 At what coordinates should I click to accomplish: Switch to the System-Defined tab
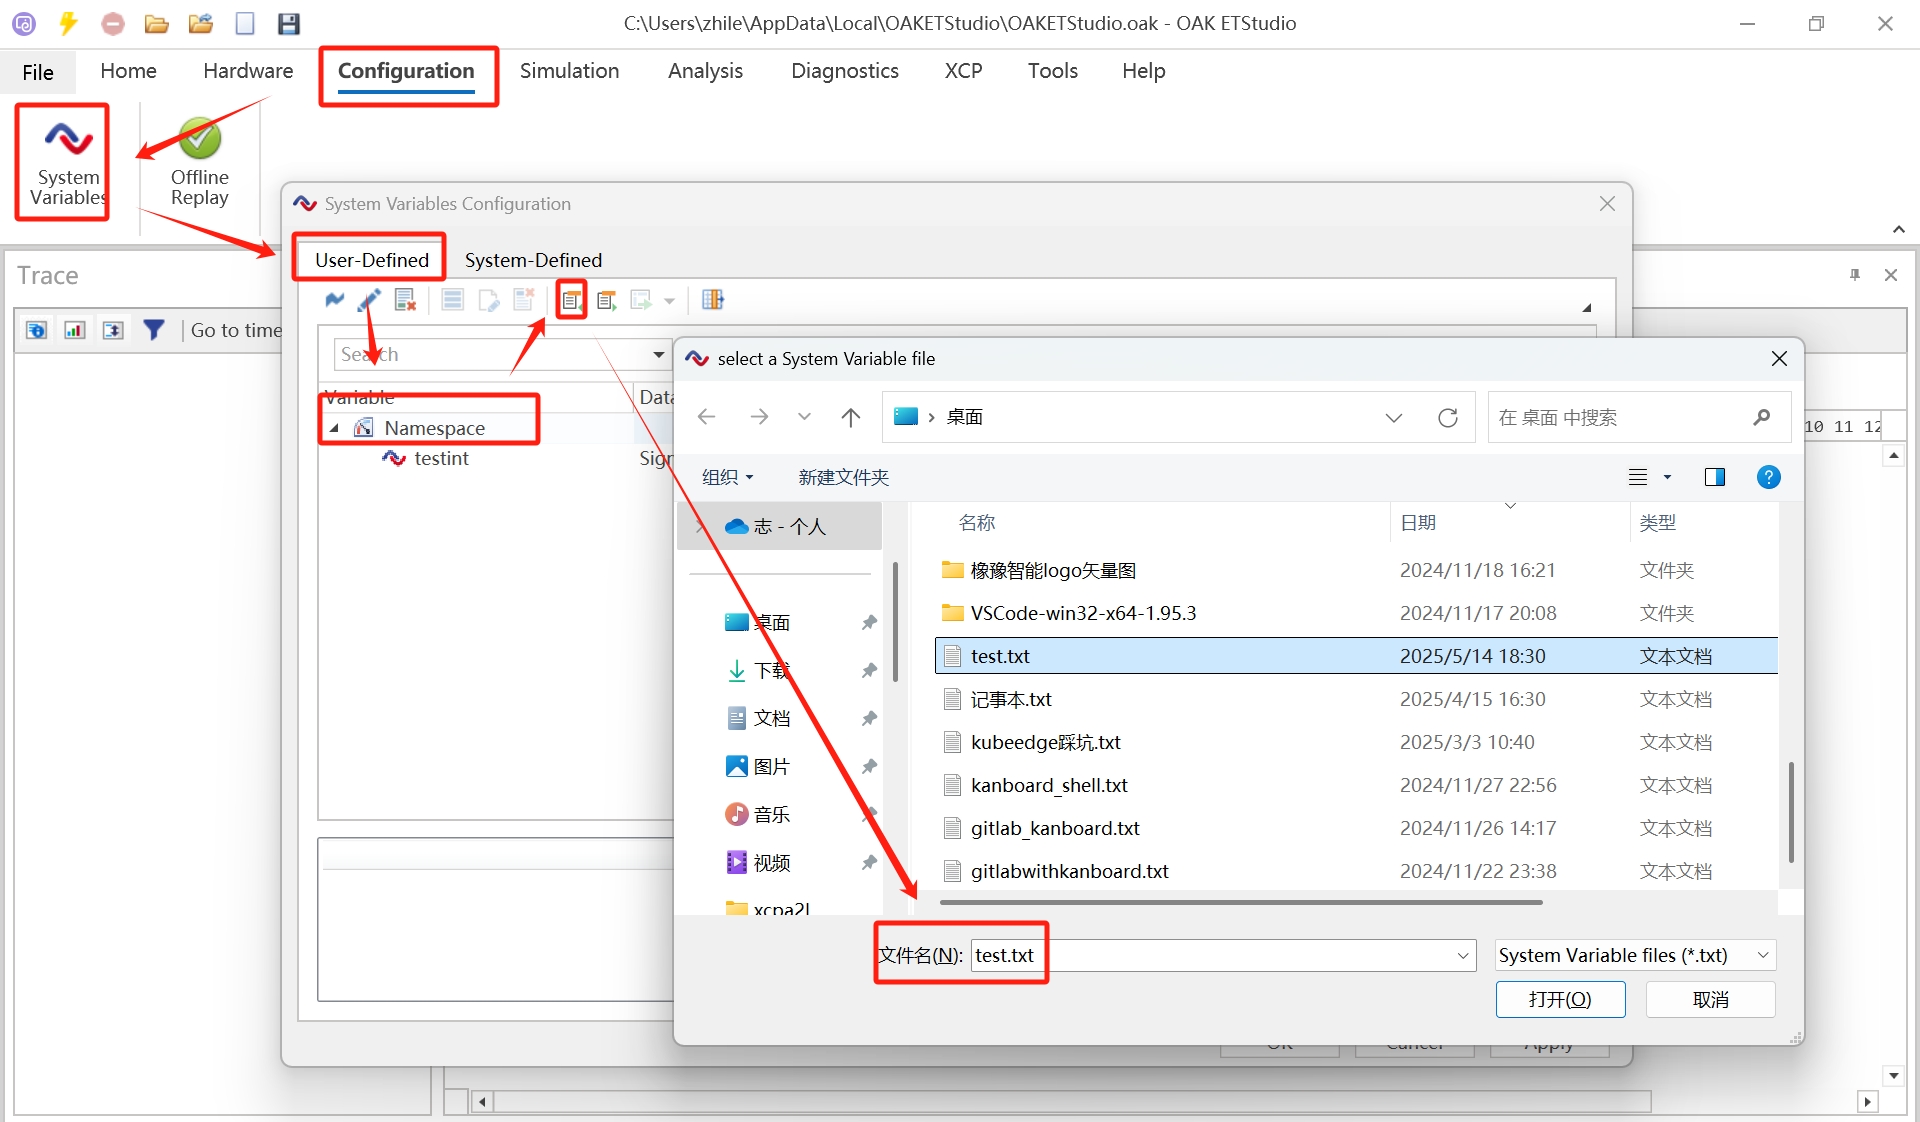click(533, 260)
